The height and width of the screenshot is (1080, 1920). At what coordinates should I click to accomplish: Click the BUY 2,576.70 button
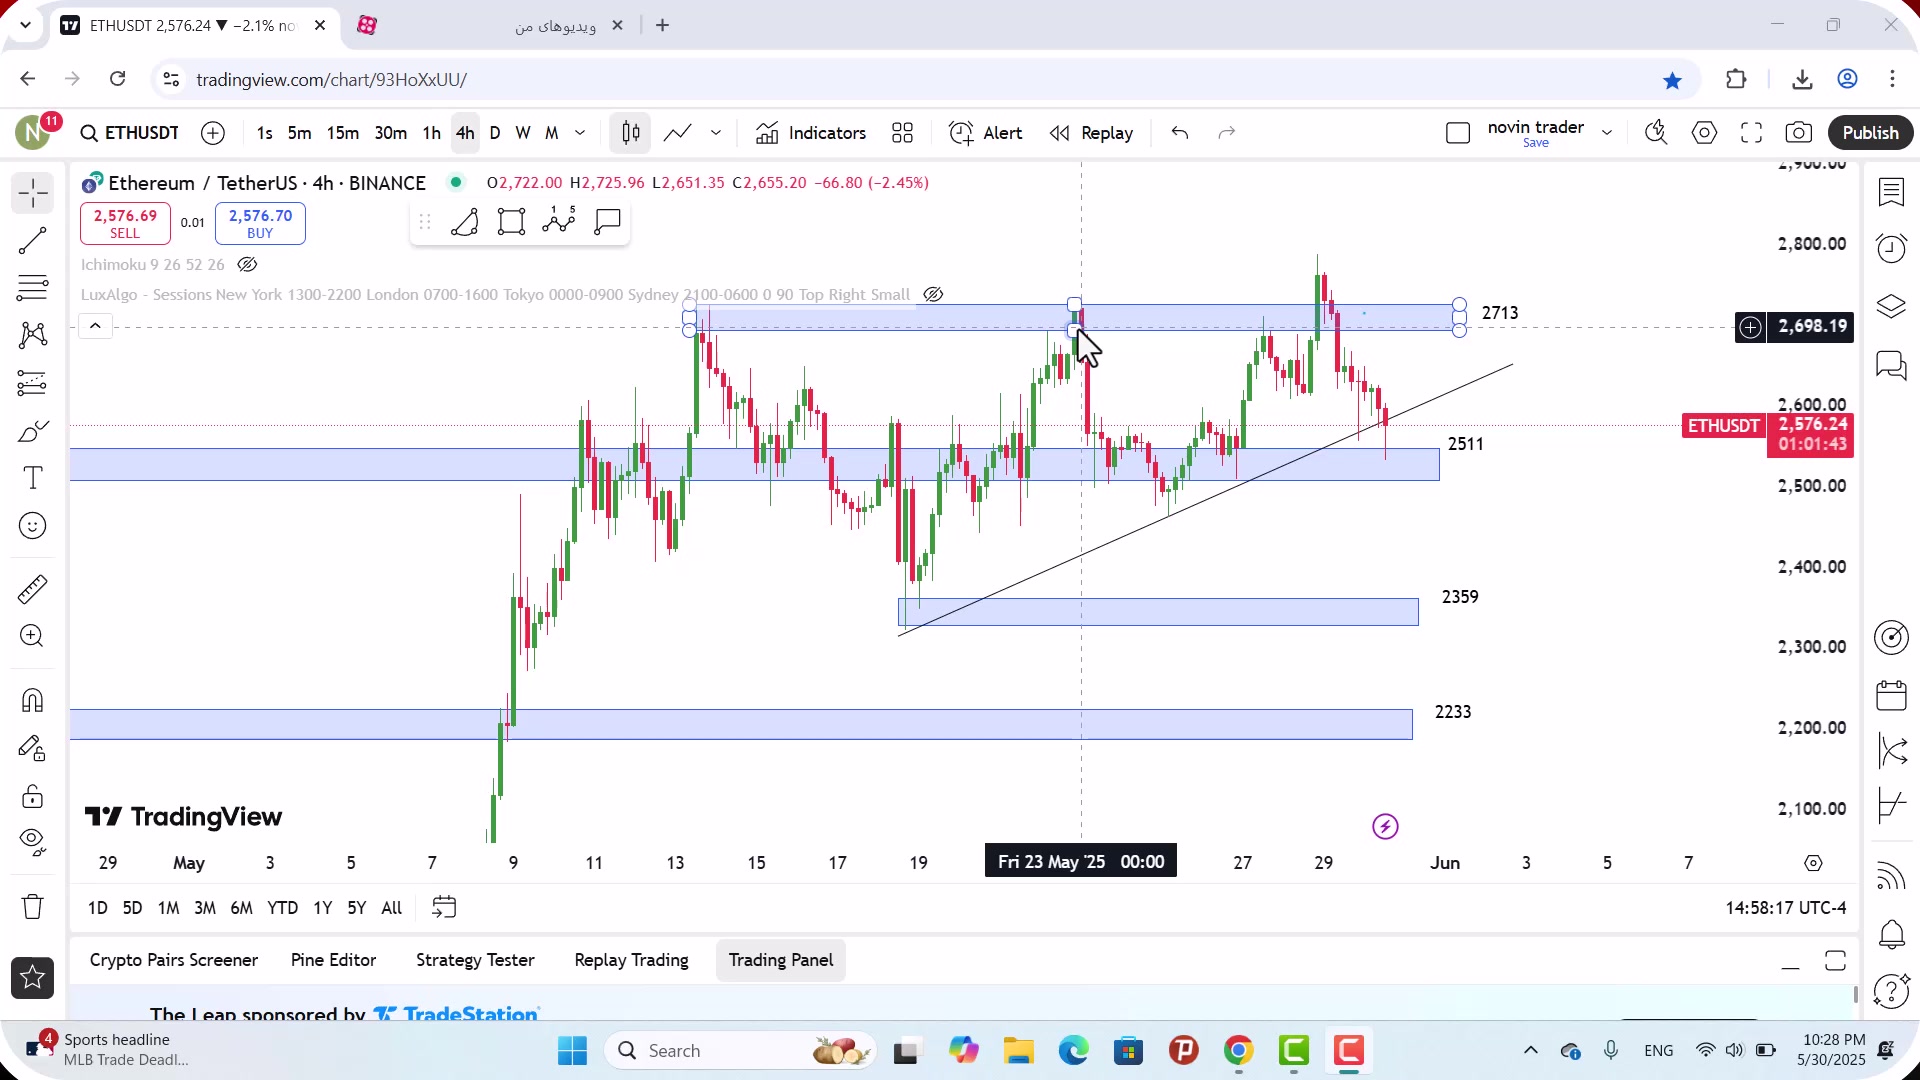pyautogui.click(x=260, y=223)
